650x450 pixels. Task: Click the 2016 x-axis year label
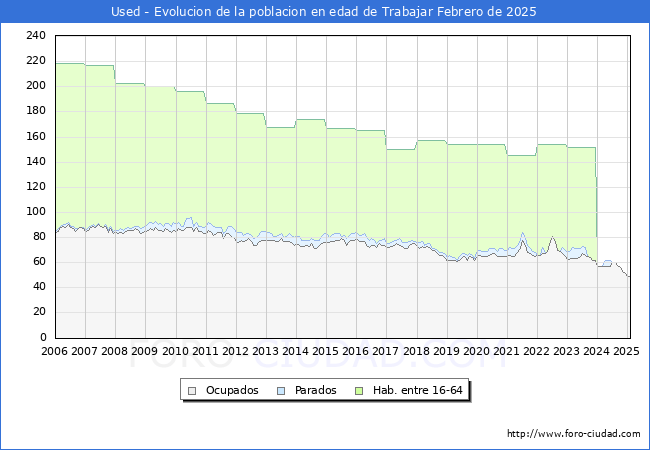click(x=355, y=351)
